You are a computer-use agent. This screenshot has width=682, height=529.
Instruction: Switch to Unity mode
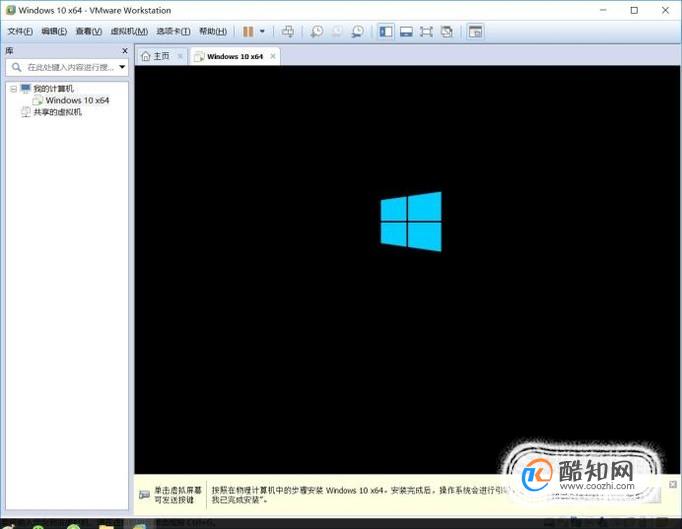point(447,32)
